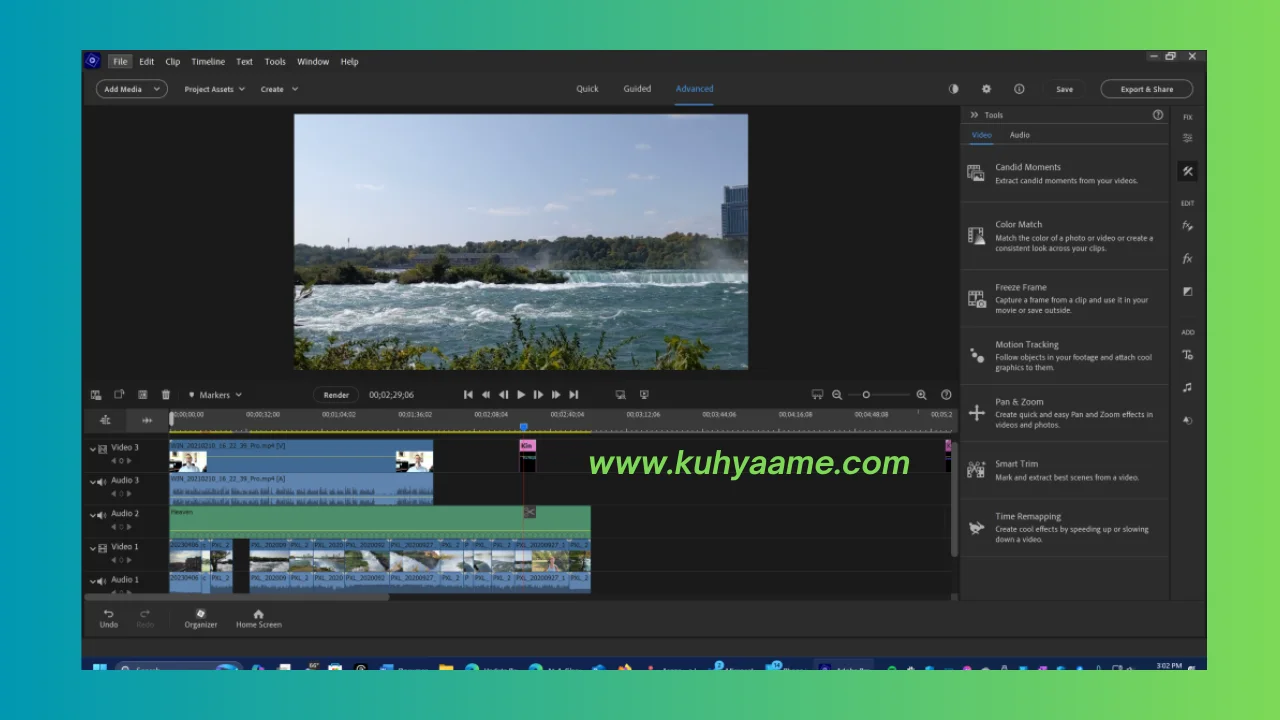
Task: Play the timeline preview
Action: [521, 395]
